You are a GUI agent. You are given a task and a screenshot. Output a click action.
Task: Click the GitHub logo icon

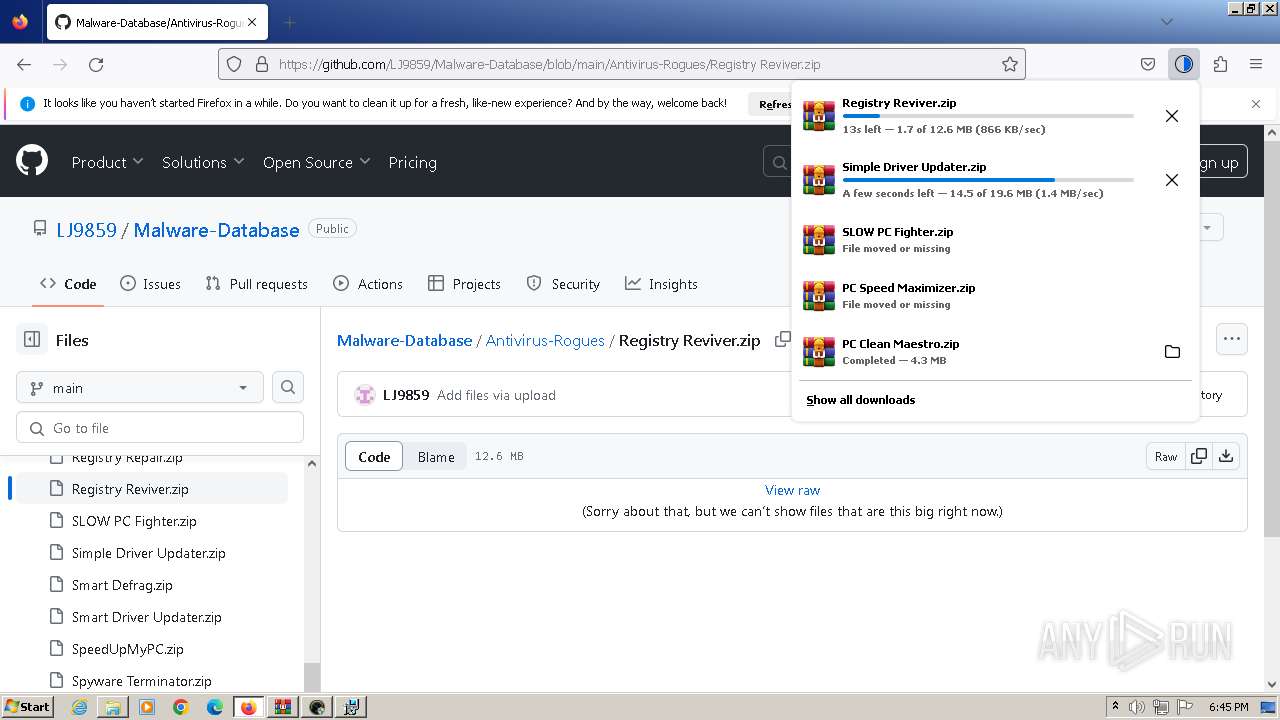[x=32, y=161]
